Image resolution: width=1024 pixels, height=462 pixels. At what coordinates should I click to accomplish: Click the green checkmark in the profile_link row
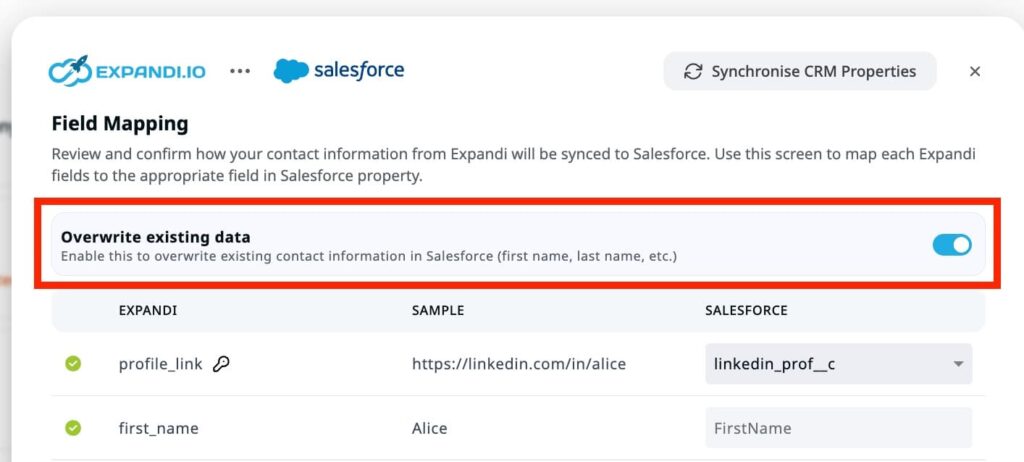coord(73,364)
